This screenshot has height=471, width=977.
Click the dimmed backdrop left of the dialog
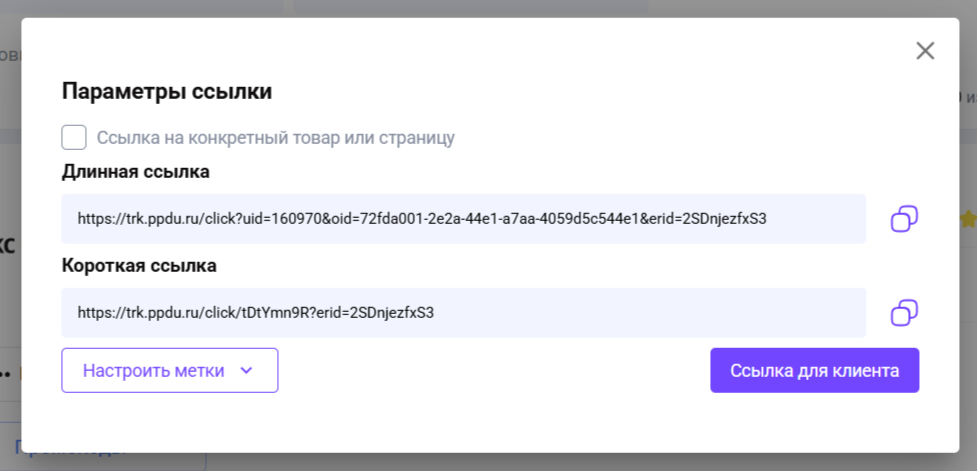point(10,250)
